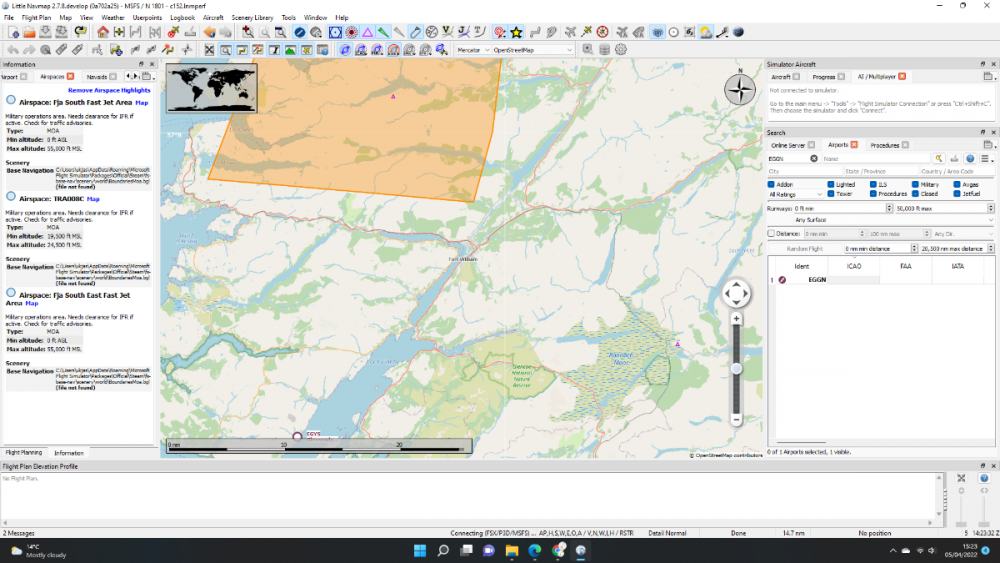Toggle the Military checkbox

tap(916, 184)
